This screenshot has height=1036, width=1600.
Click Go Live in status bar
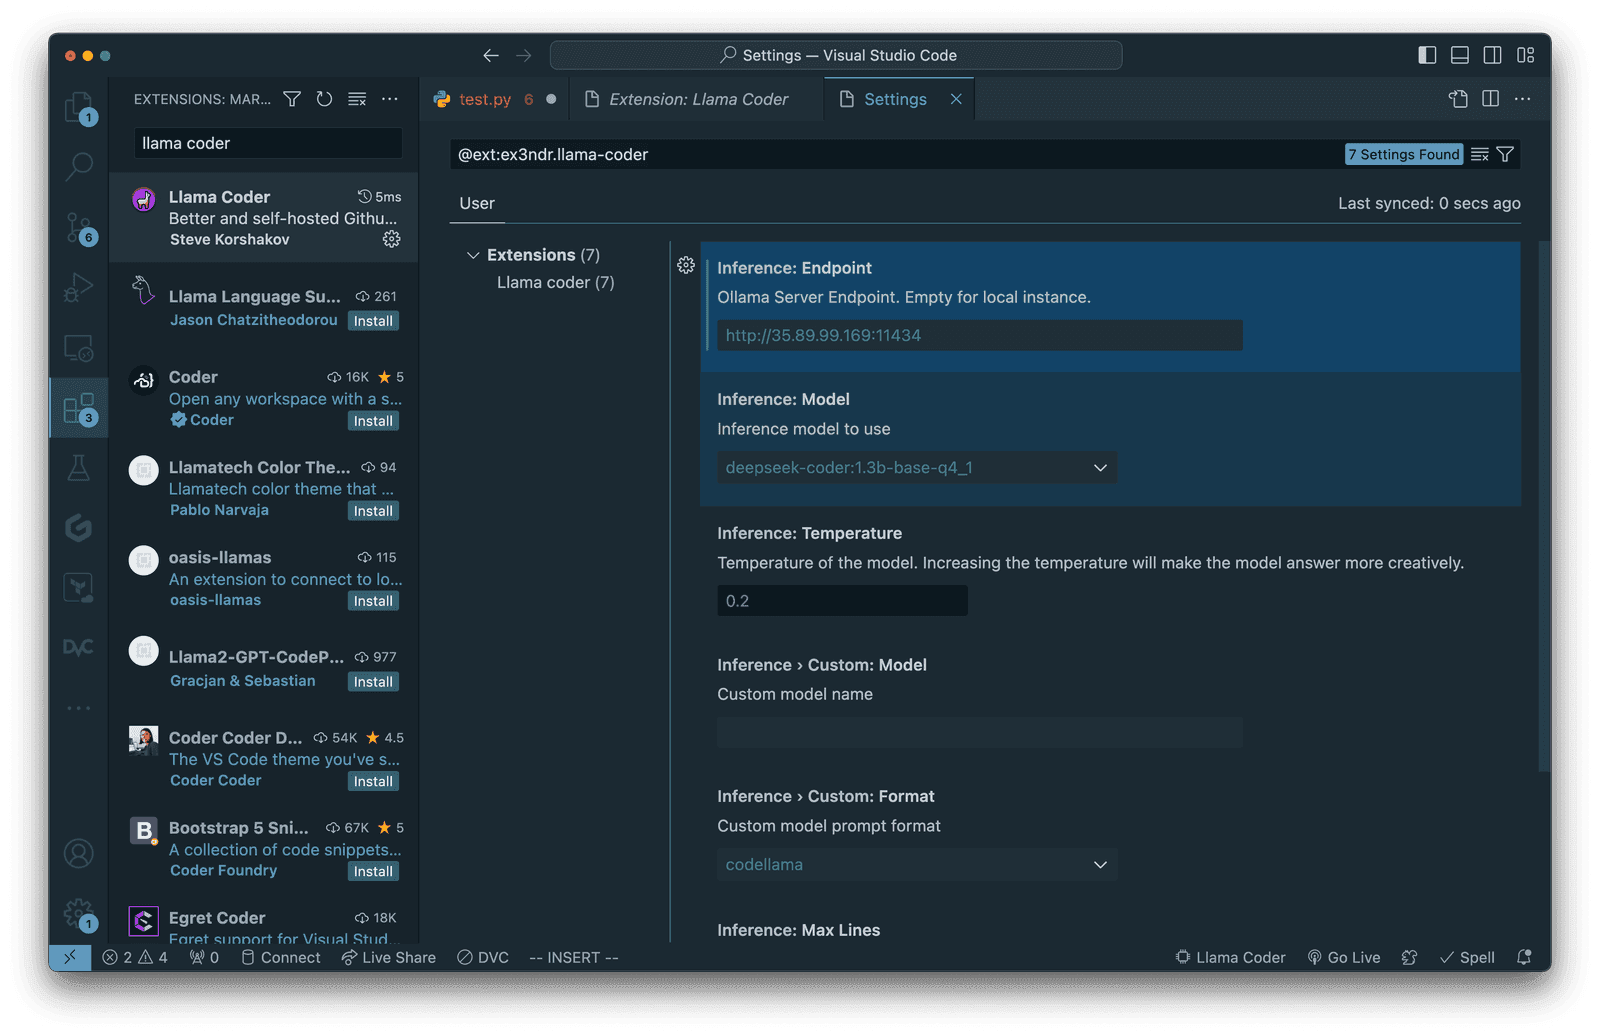click(1344, 957)
